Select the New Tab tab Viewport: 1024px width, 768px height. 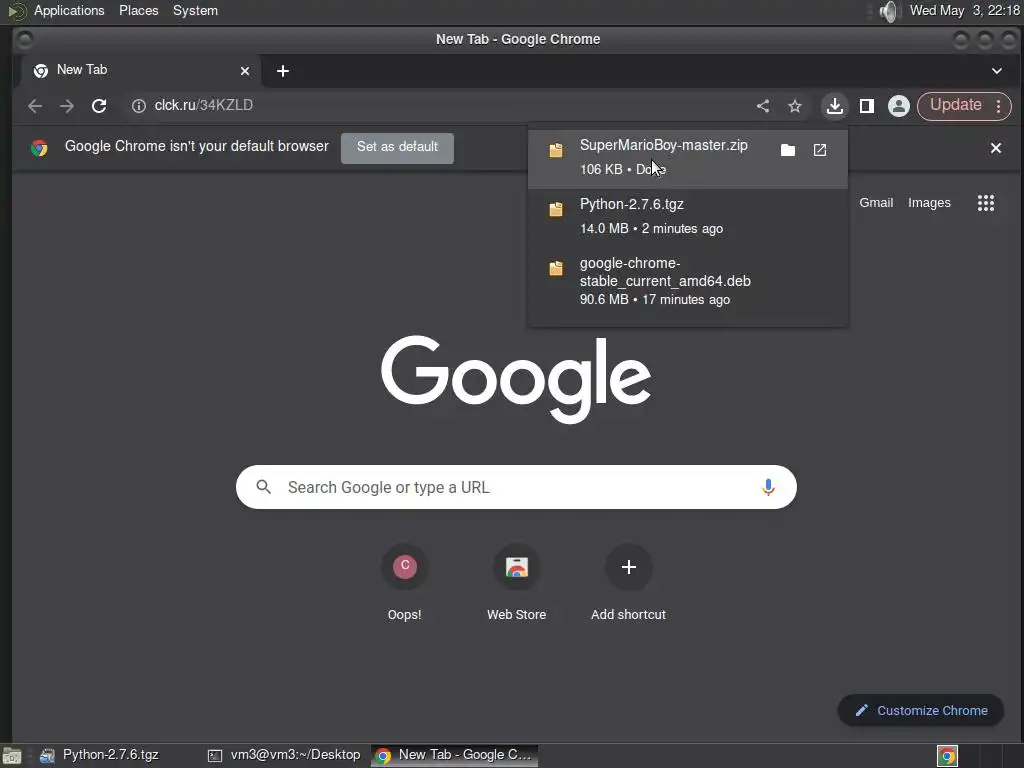(x=142, y=71)
